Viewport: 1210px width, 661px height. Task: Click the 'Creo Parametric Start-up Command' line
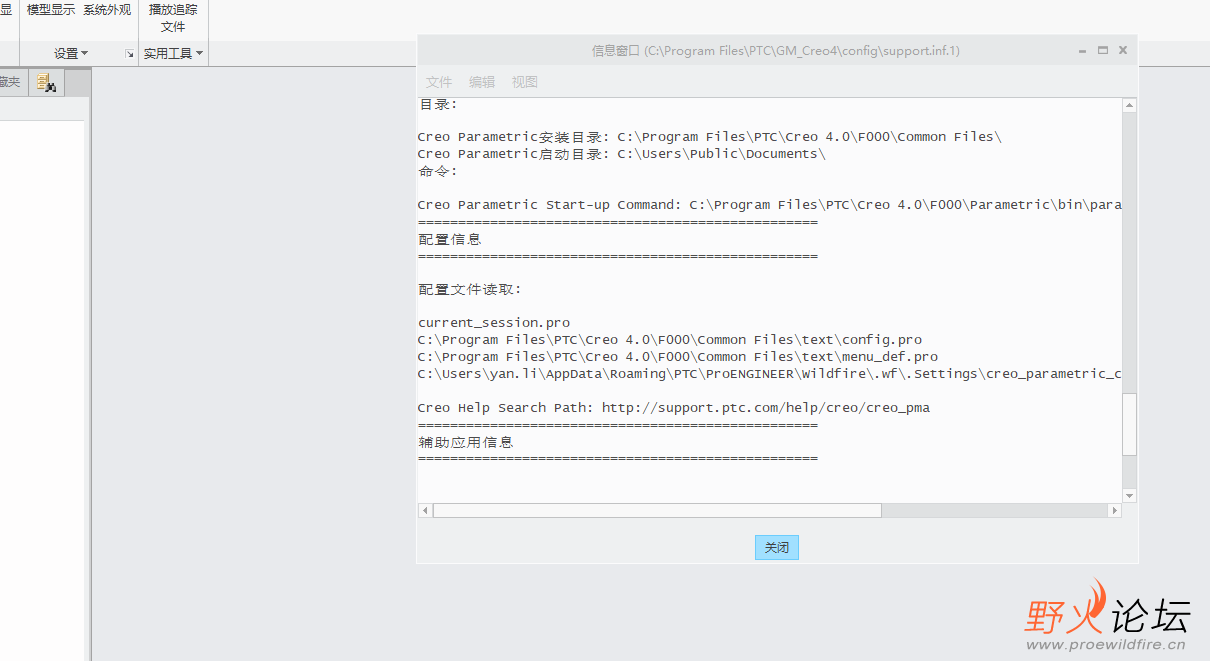pos(770,205)
